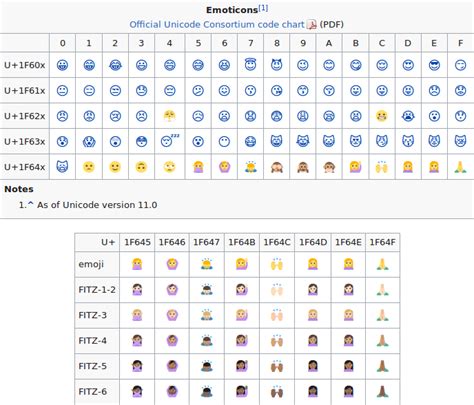The width and height of the screenshot is (474, 405).
Task: Click the FITZ-5 raising hand emoji under 1F64B
Action: [x=242, y=366]
